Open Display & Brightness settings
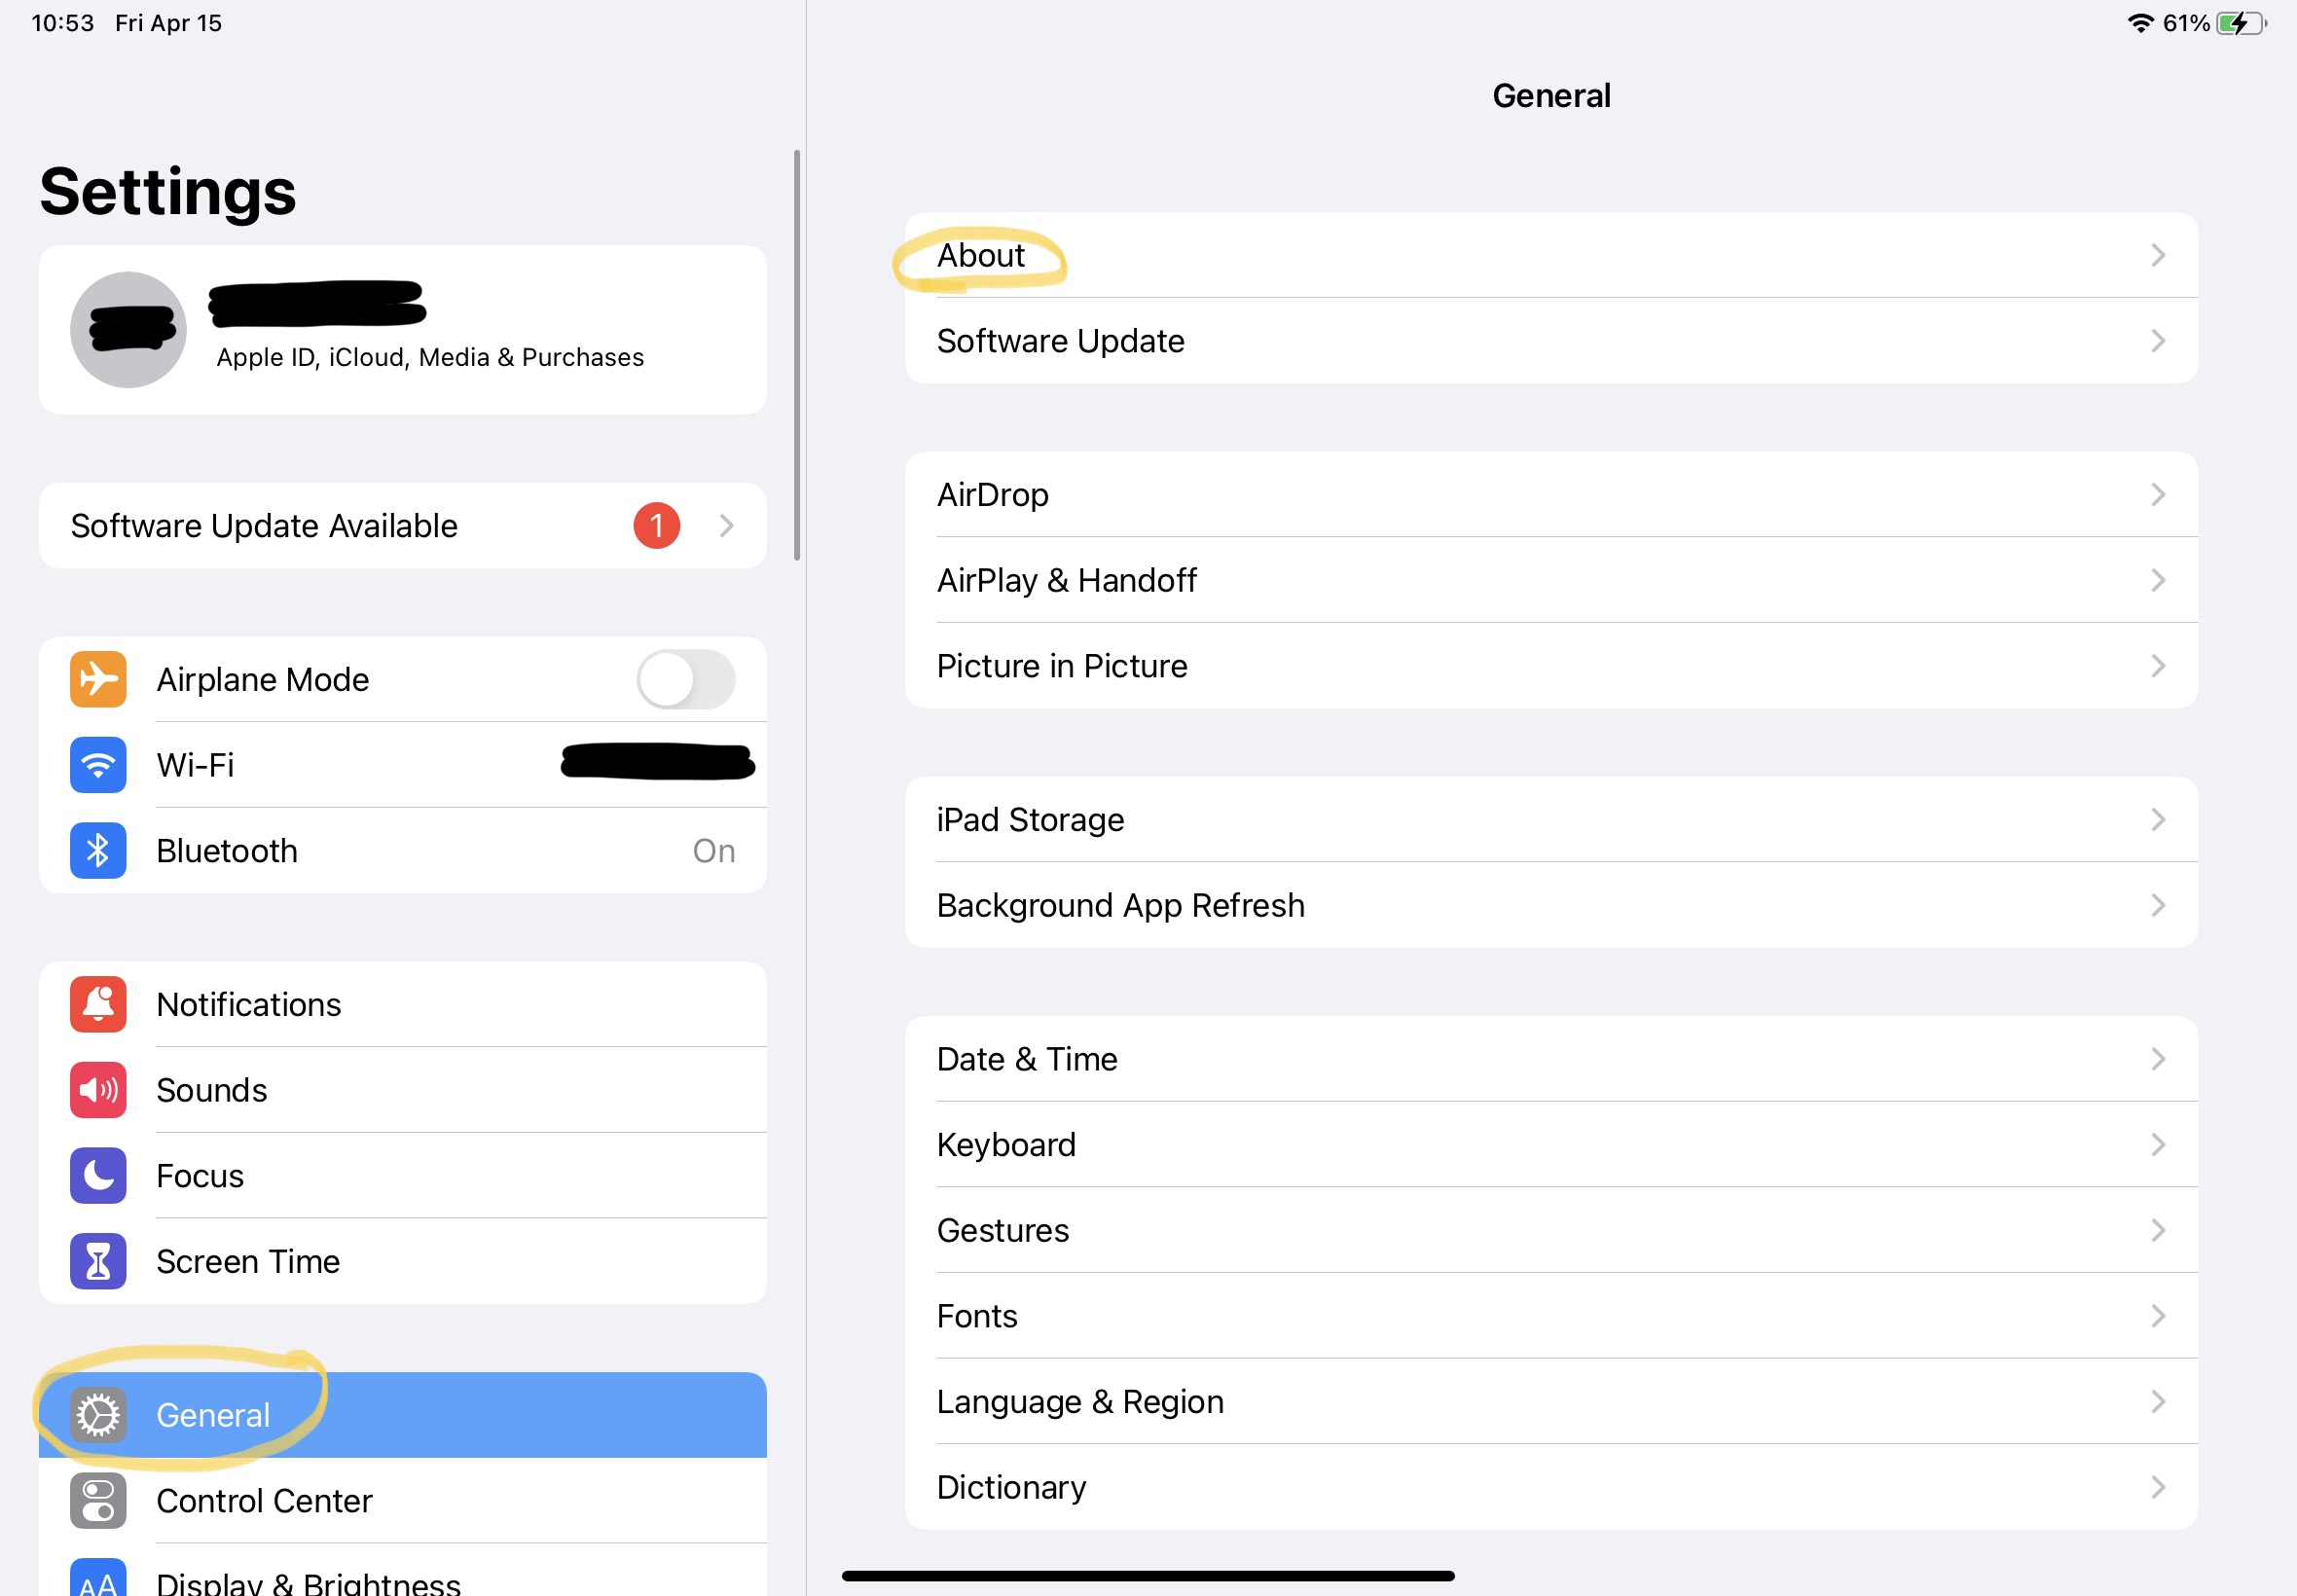 coord(308,1582)
